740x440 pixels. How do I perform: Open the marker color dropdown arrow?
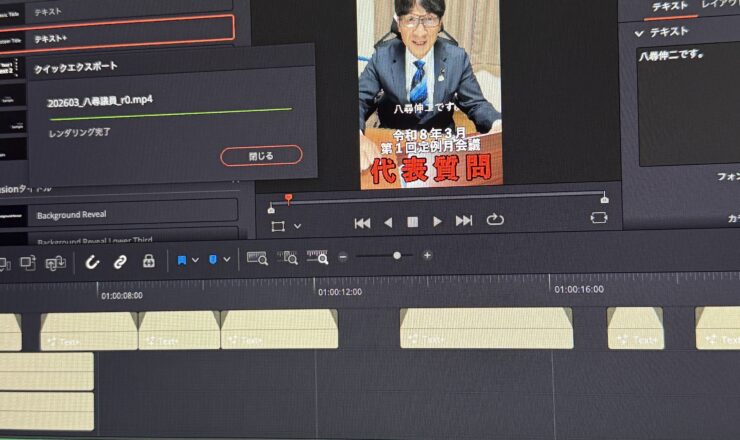tap(227, 260)
